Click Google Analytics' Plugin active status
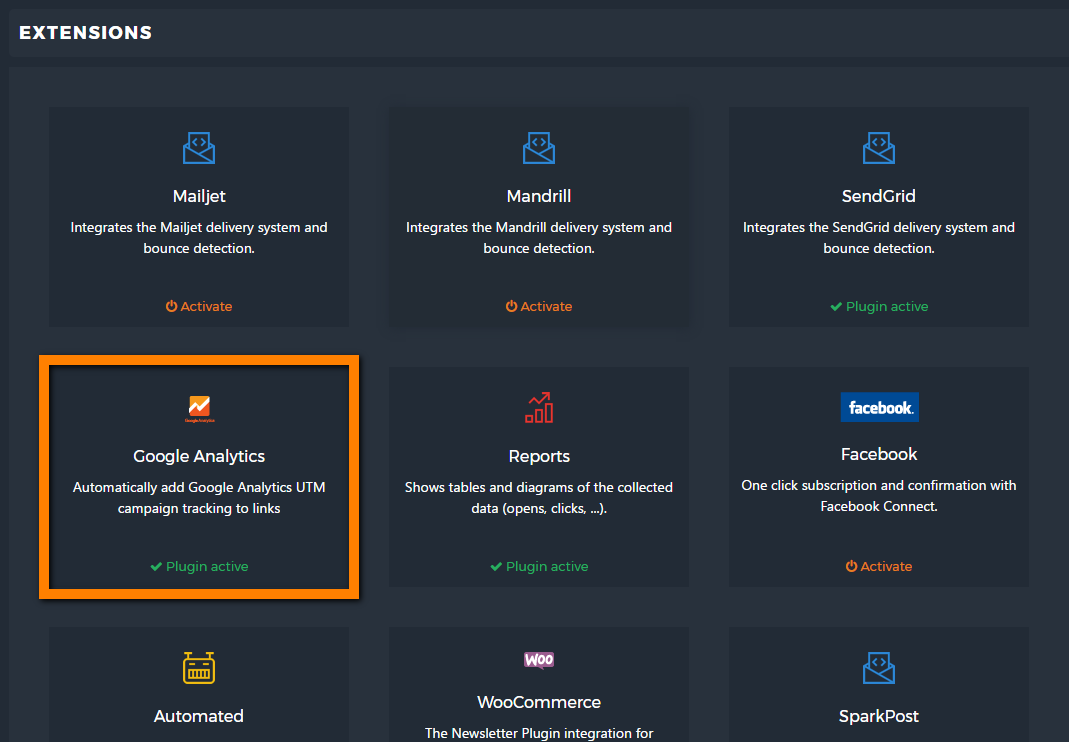The image size is (1069, 742). coord(198,566)
